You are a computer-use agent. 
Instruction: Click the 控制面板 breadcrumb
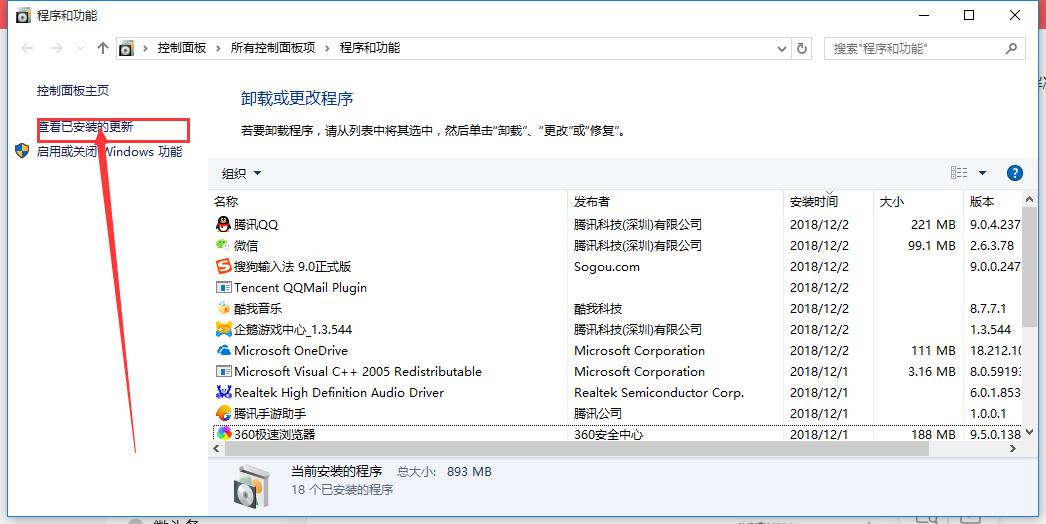(x=181, y=48)
